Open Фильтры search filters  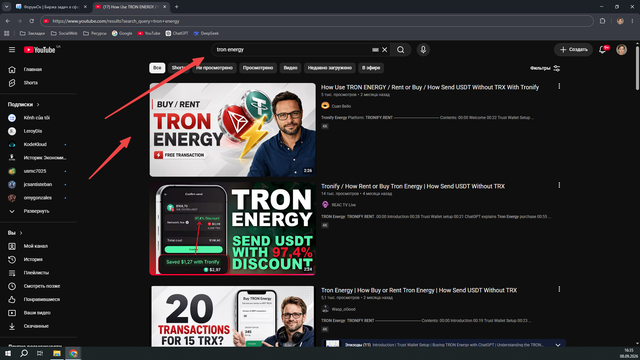(x=545, y=68)
